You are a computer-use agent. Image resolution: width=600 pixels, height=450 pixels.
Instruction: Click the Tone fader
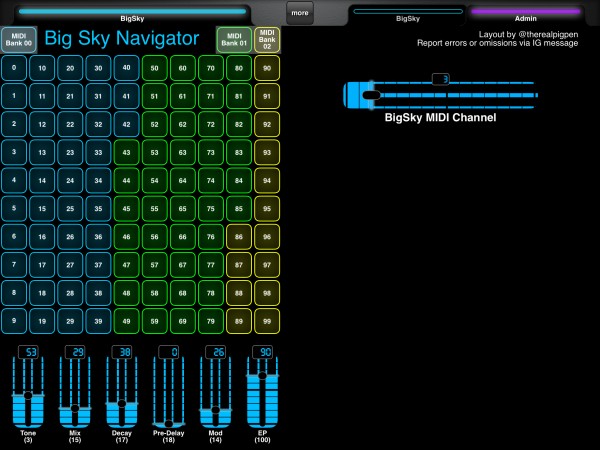(x=28, y=392)
